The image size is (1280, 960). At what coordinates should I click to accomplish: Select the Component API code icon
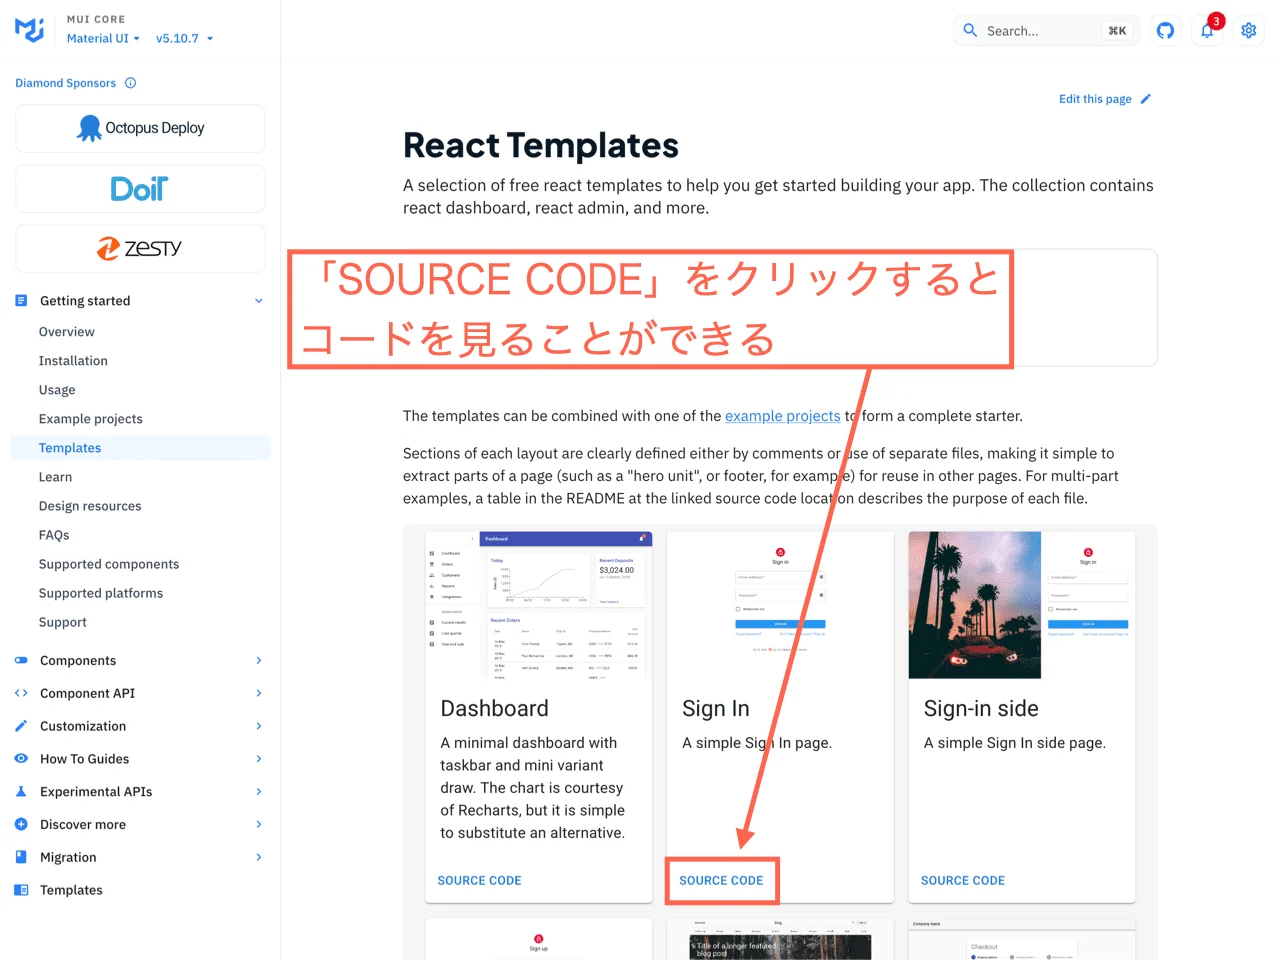(x=21, y=693)
